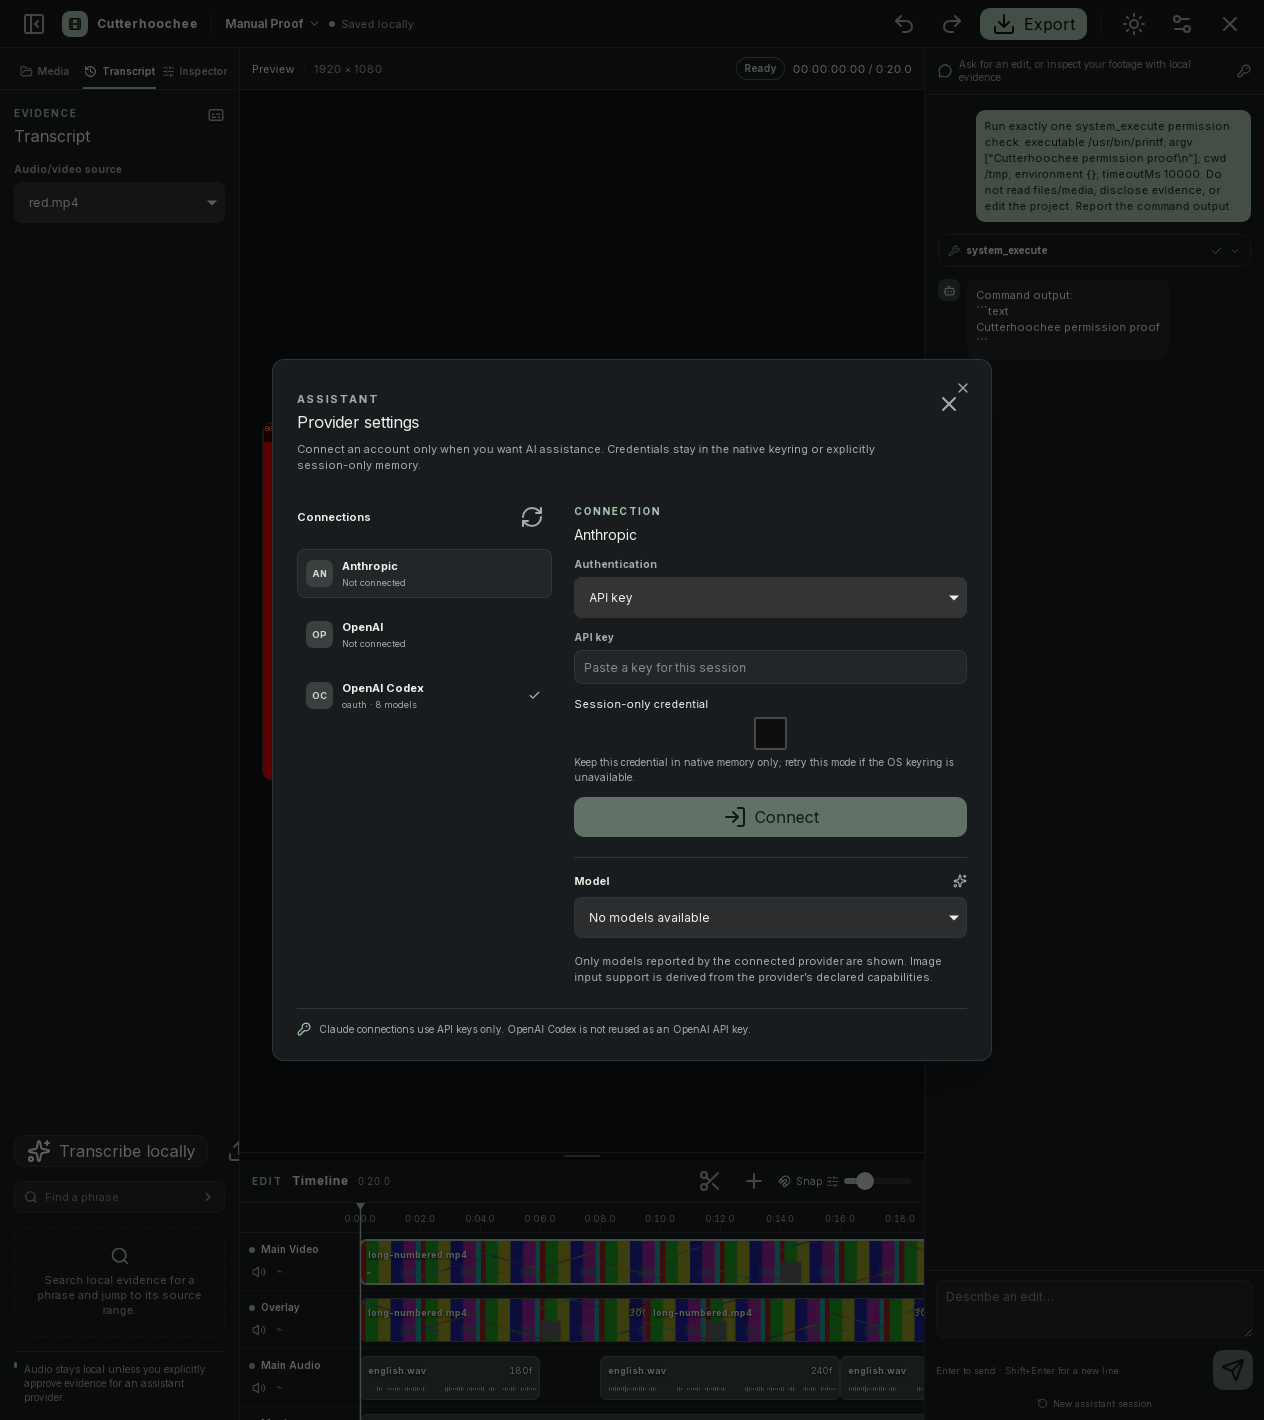
Task: Click the 00:00:00:00 / 0:20.0 timecode
Action: tap(852, 69)
